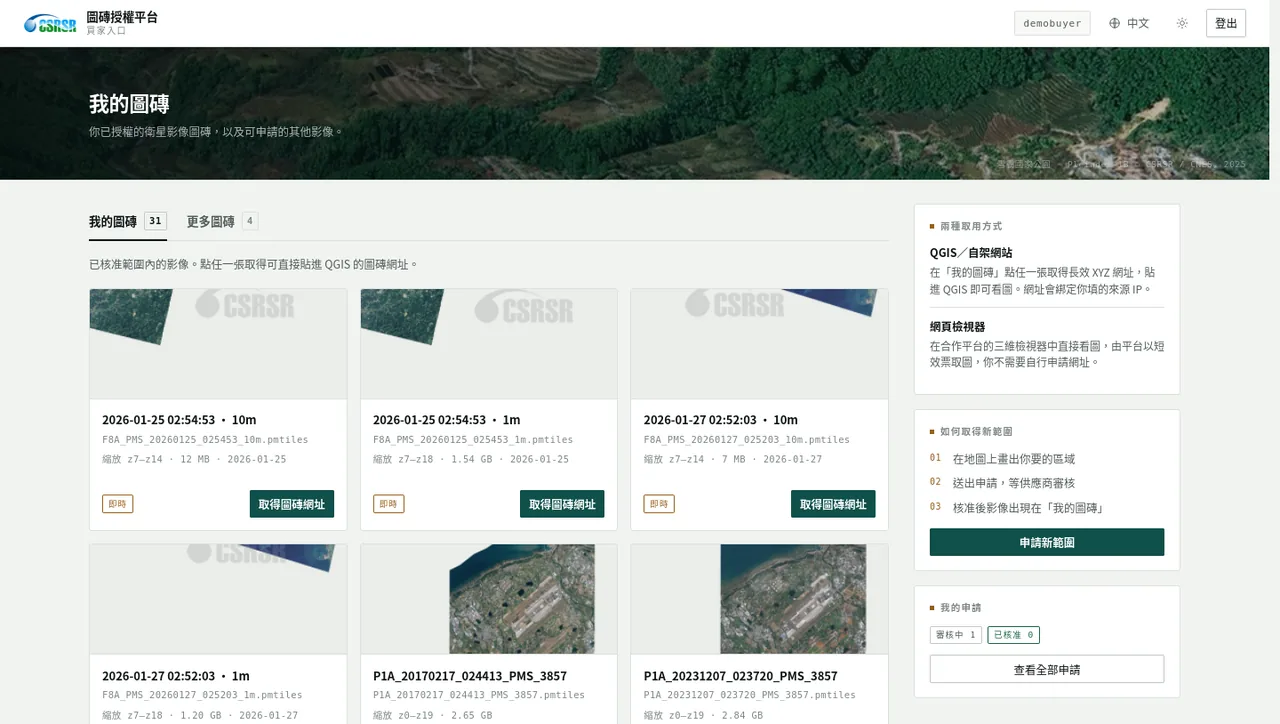
Task: Click filename F8A_PMS_20260125_025453_10m.pmtiles
Action: pos(205,440)
